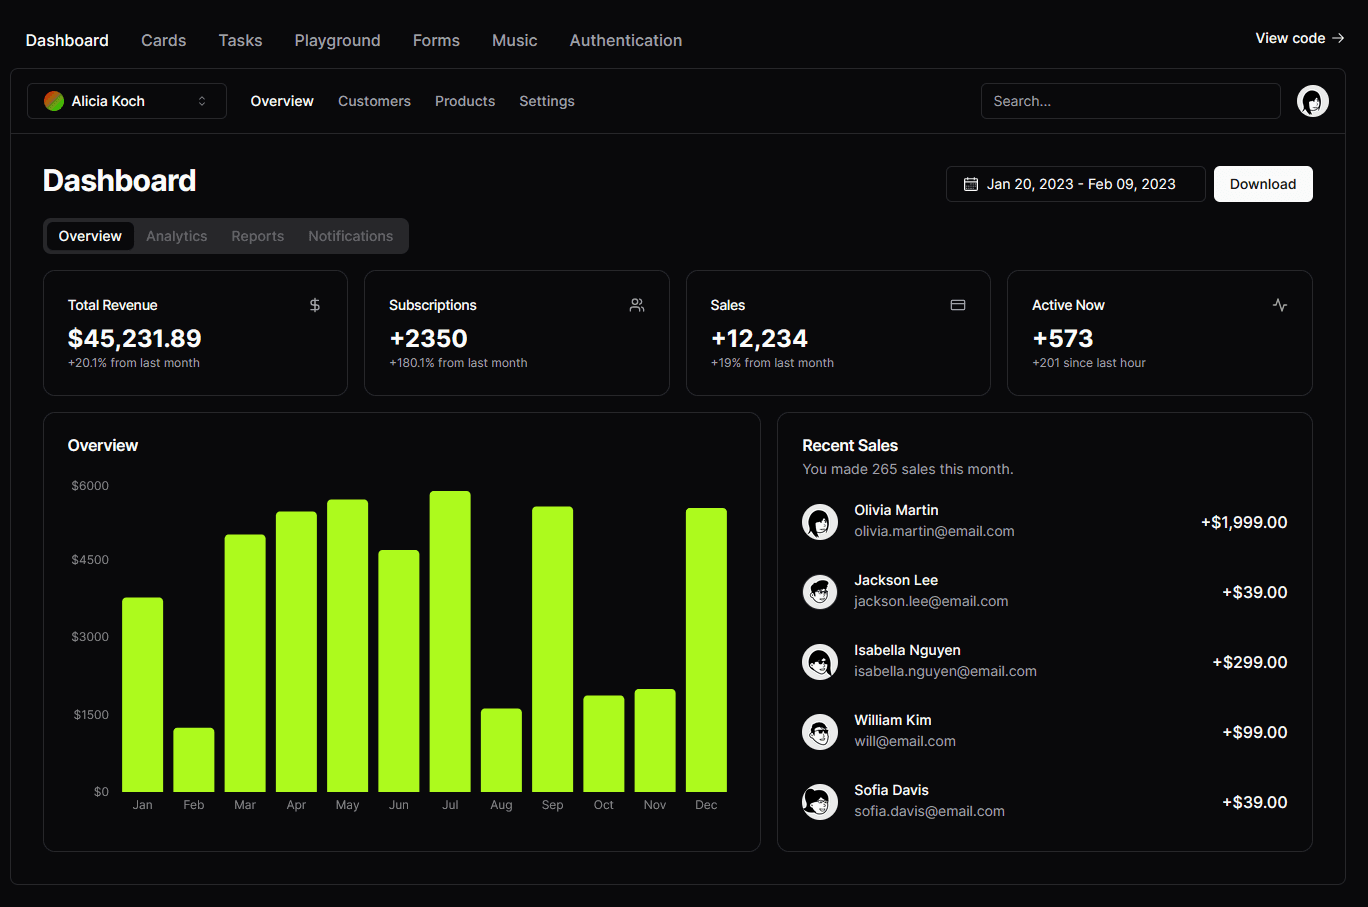Open the Playground page from top menu
Viewport: 1368px width, 907px height.
tap(337, 40)
